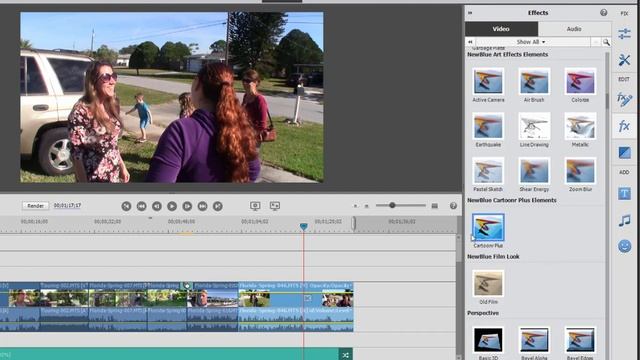640x360 pixels.
Task: Click the blue playhead marker on ruler
Action: click(x=303, y=226)
